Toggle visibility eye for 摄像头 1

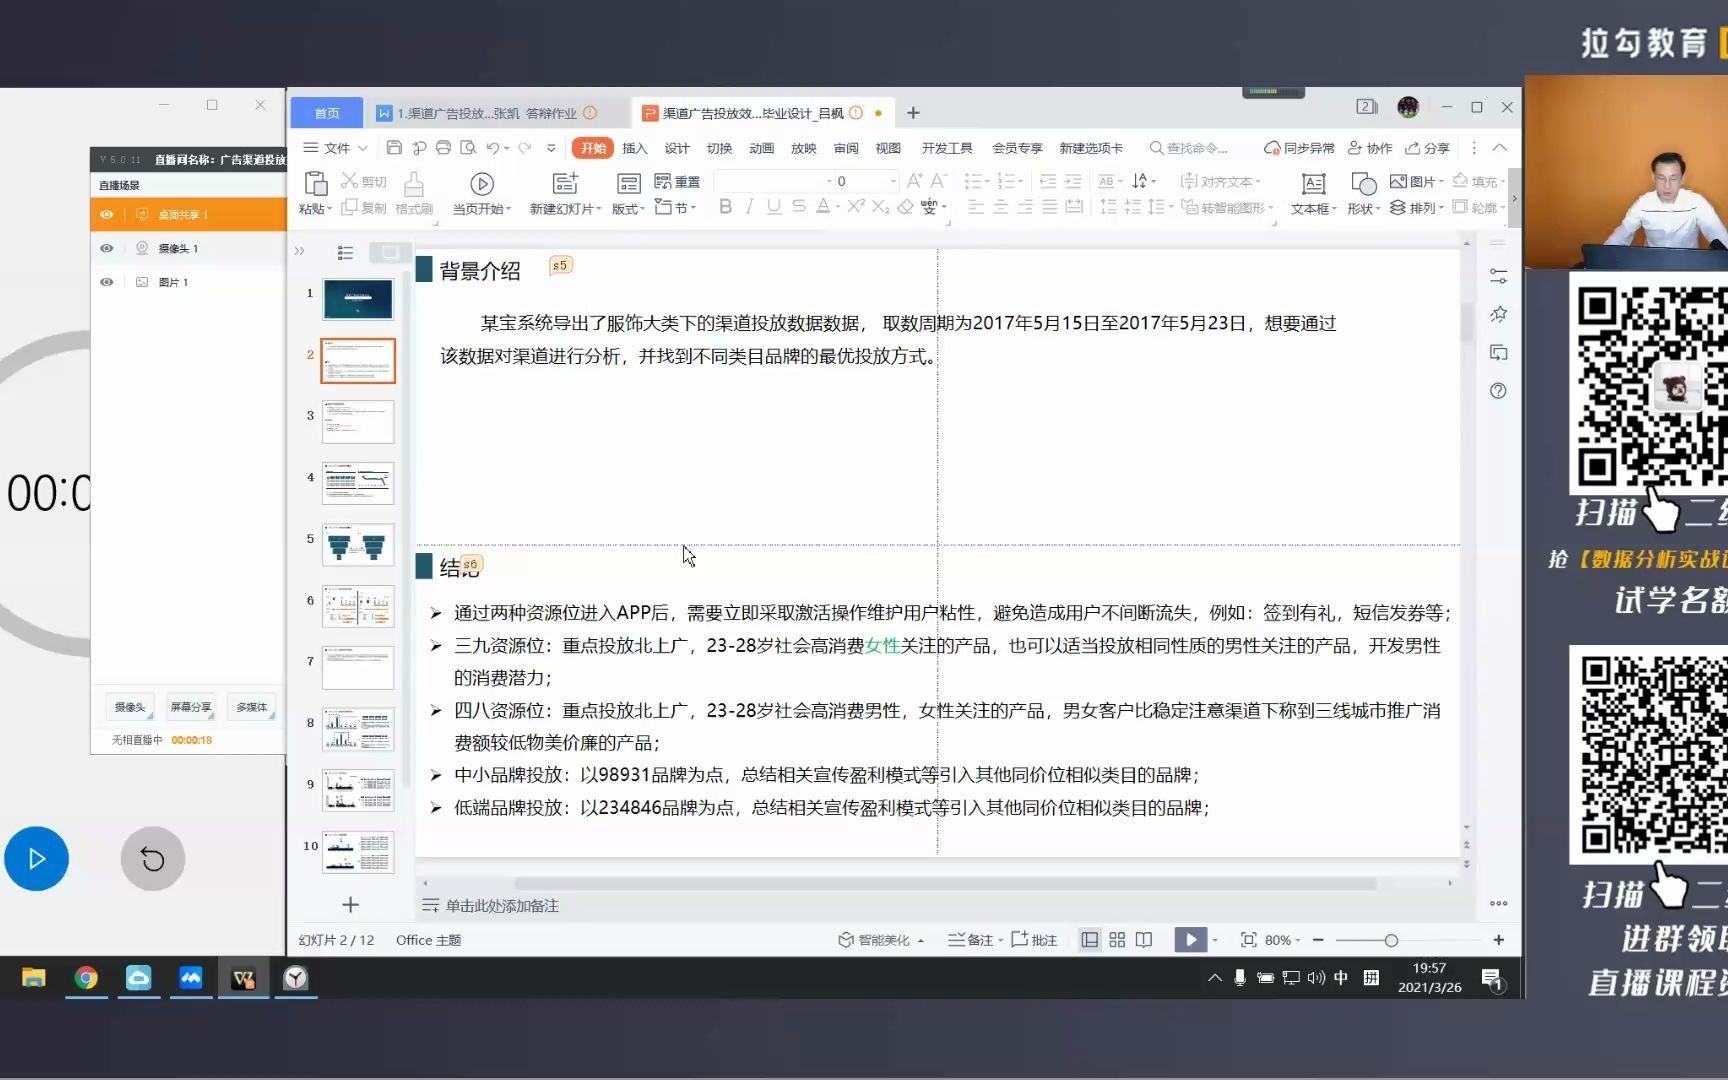point(106,249)
